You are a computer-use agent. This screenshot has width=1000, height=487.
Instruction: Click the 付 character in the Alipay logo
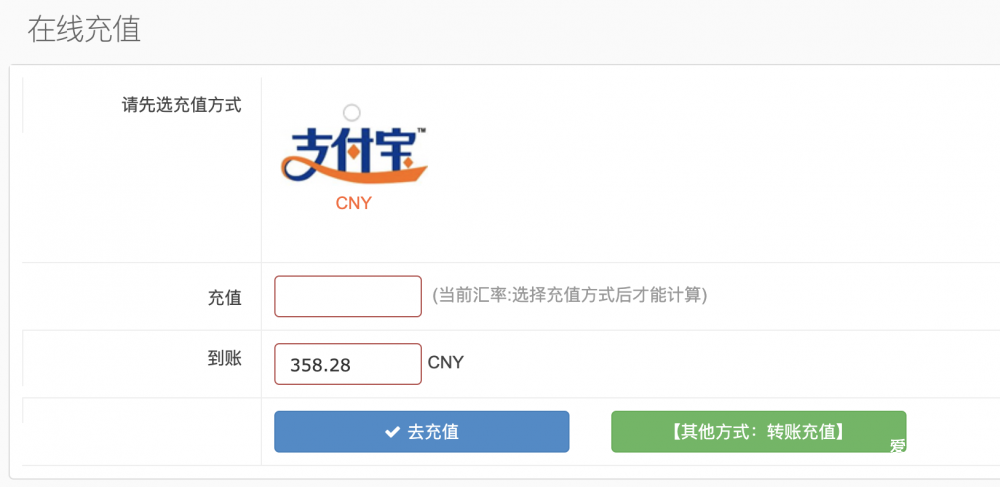pos(357,152)
